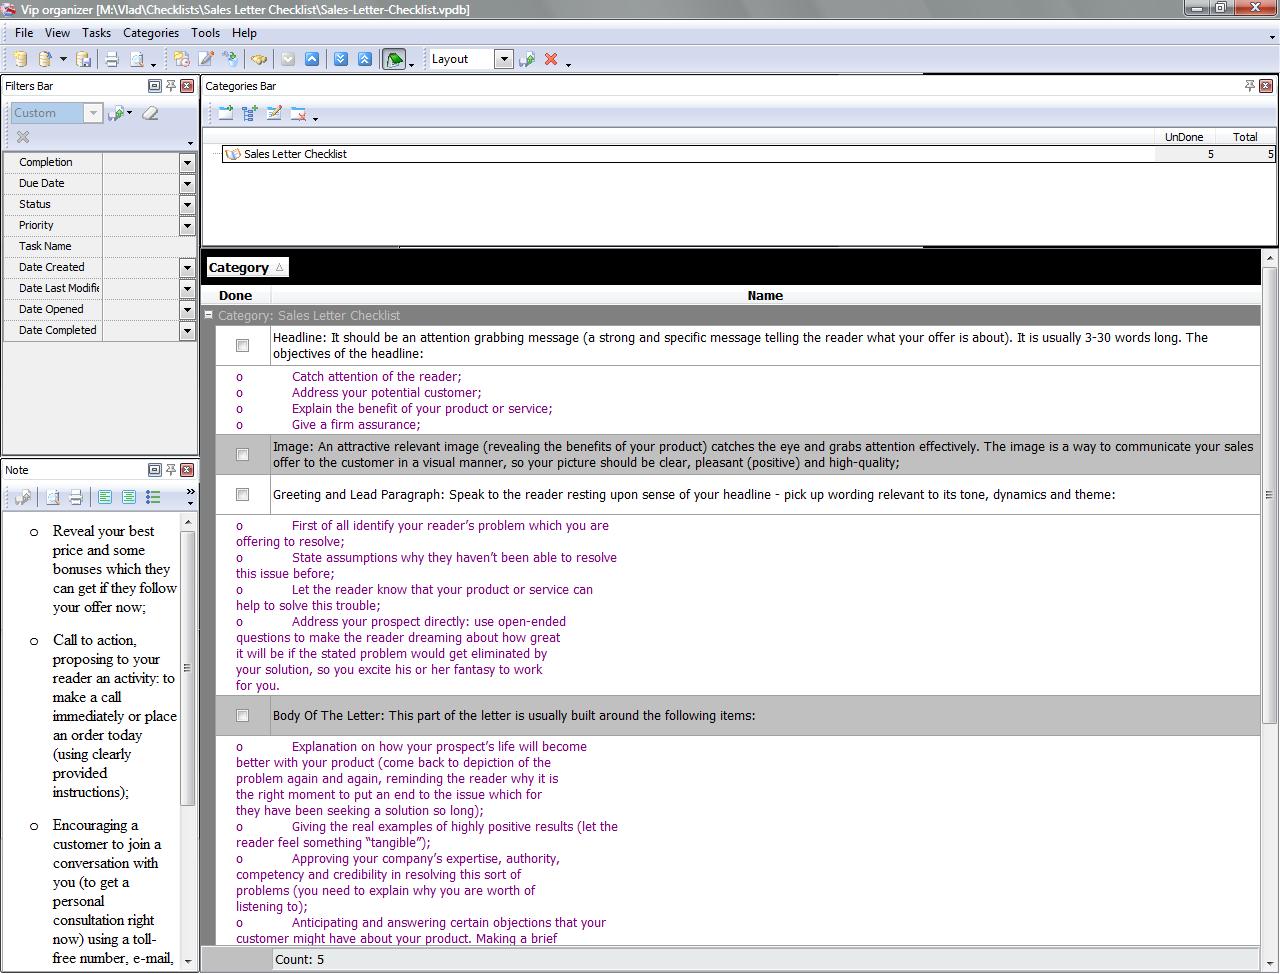This screenshot has width=1280, height=974.
Task: Click the add category icon in Categories Bar
Action: pos(226,114)
